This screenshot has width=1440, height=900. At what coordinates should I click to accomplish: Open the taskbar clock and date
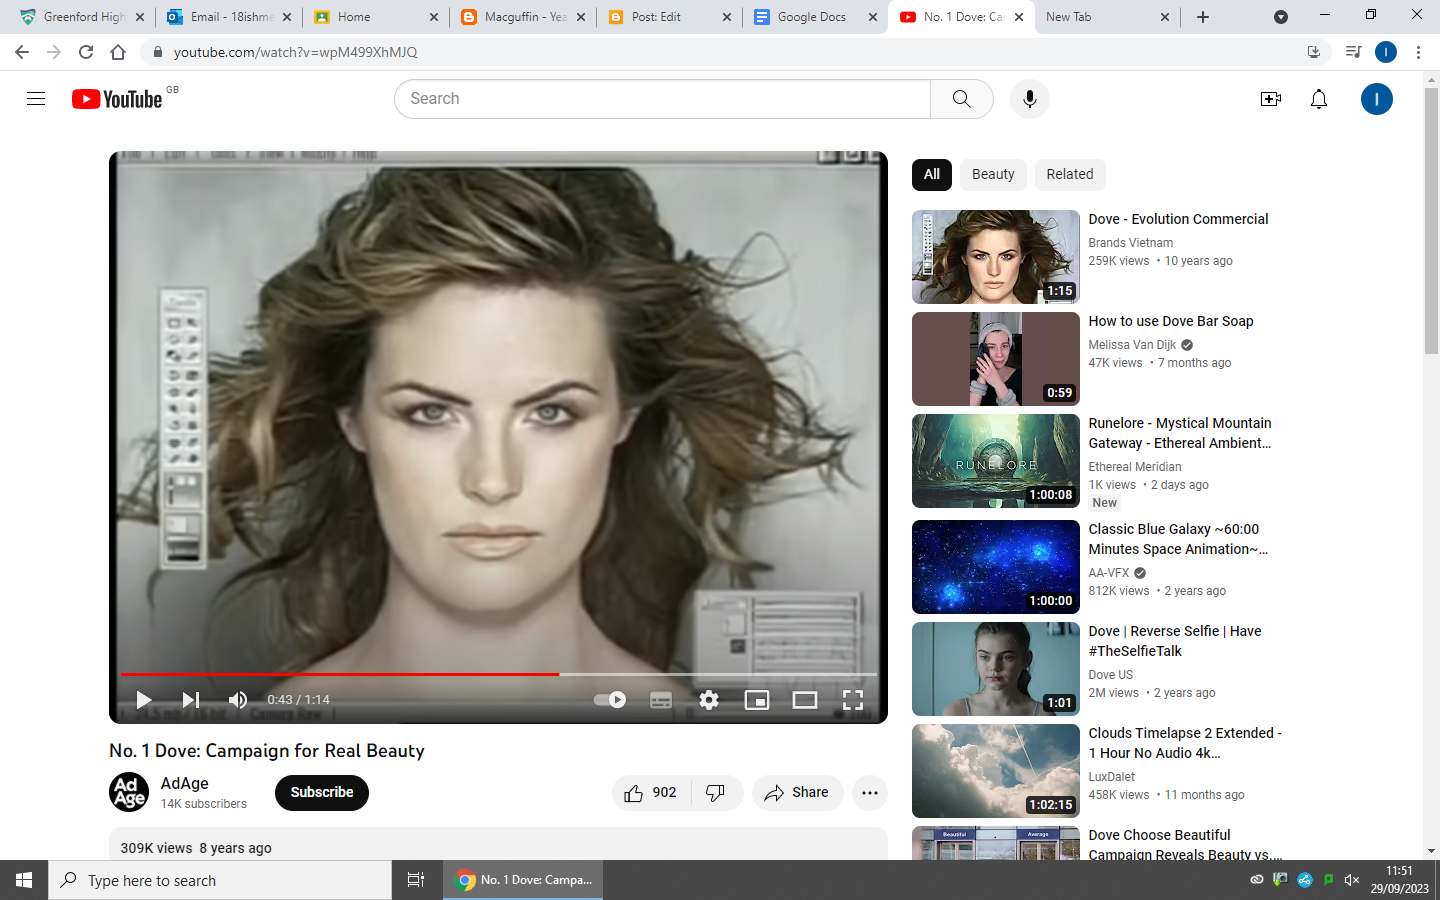[1400, 879]
